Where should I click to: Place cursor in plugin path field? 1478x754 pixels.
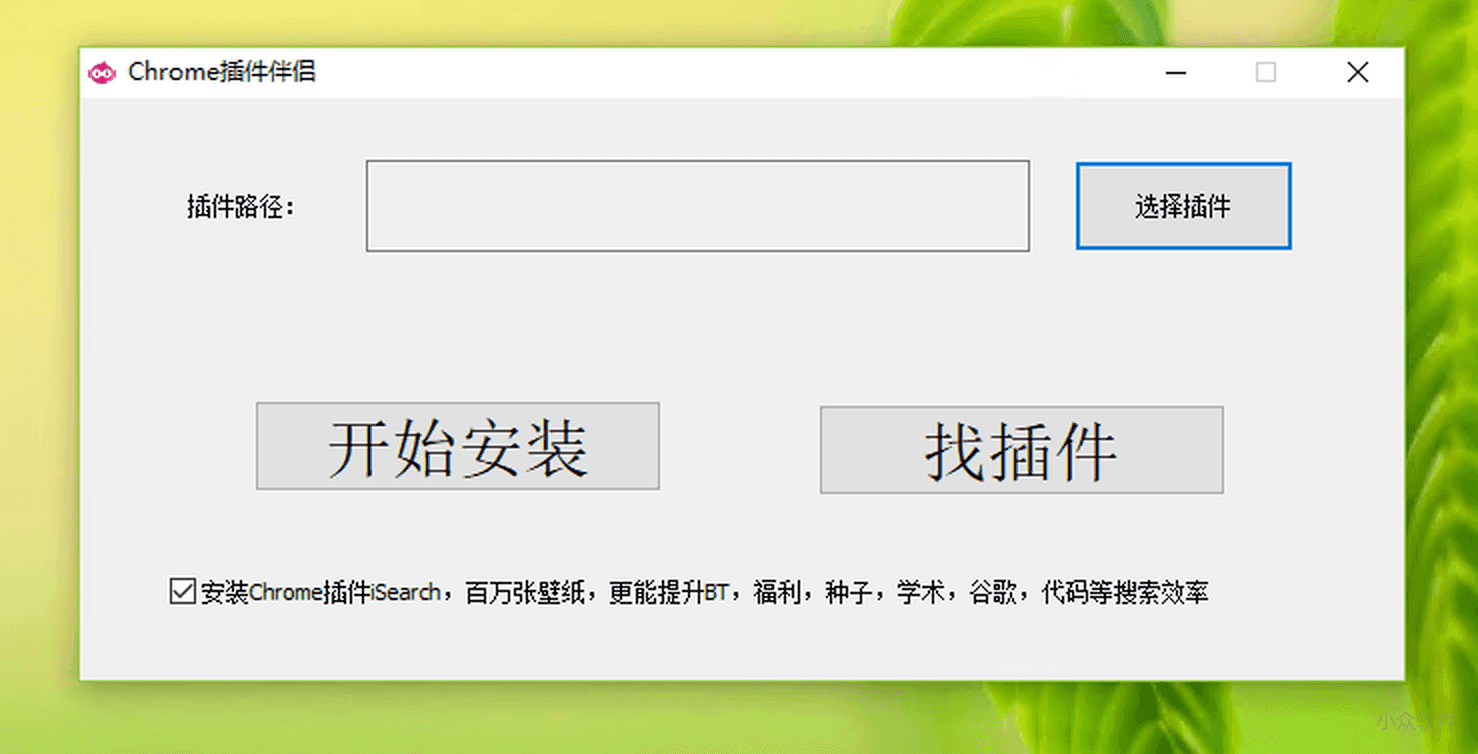tap(698, 206)
